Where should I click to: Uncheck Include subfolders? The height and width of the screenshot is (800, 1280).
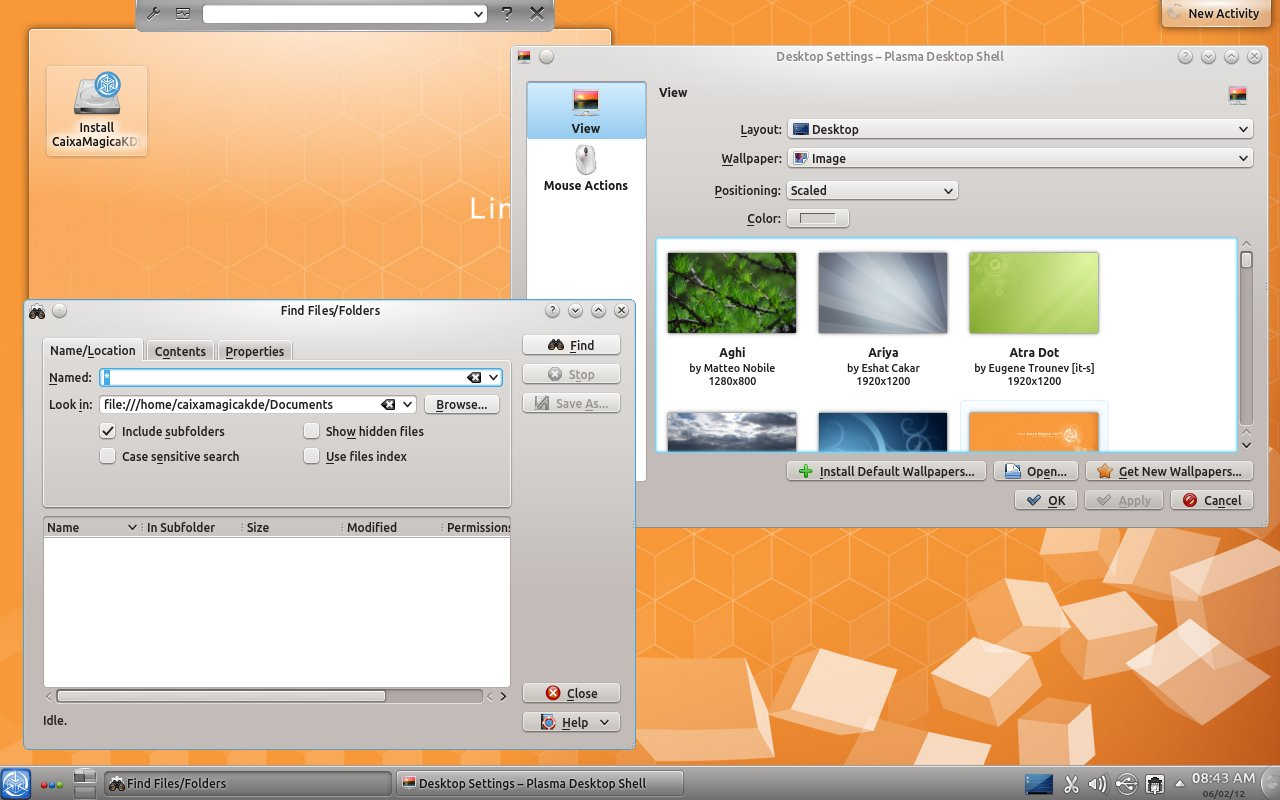[x=108, y=432]
